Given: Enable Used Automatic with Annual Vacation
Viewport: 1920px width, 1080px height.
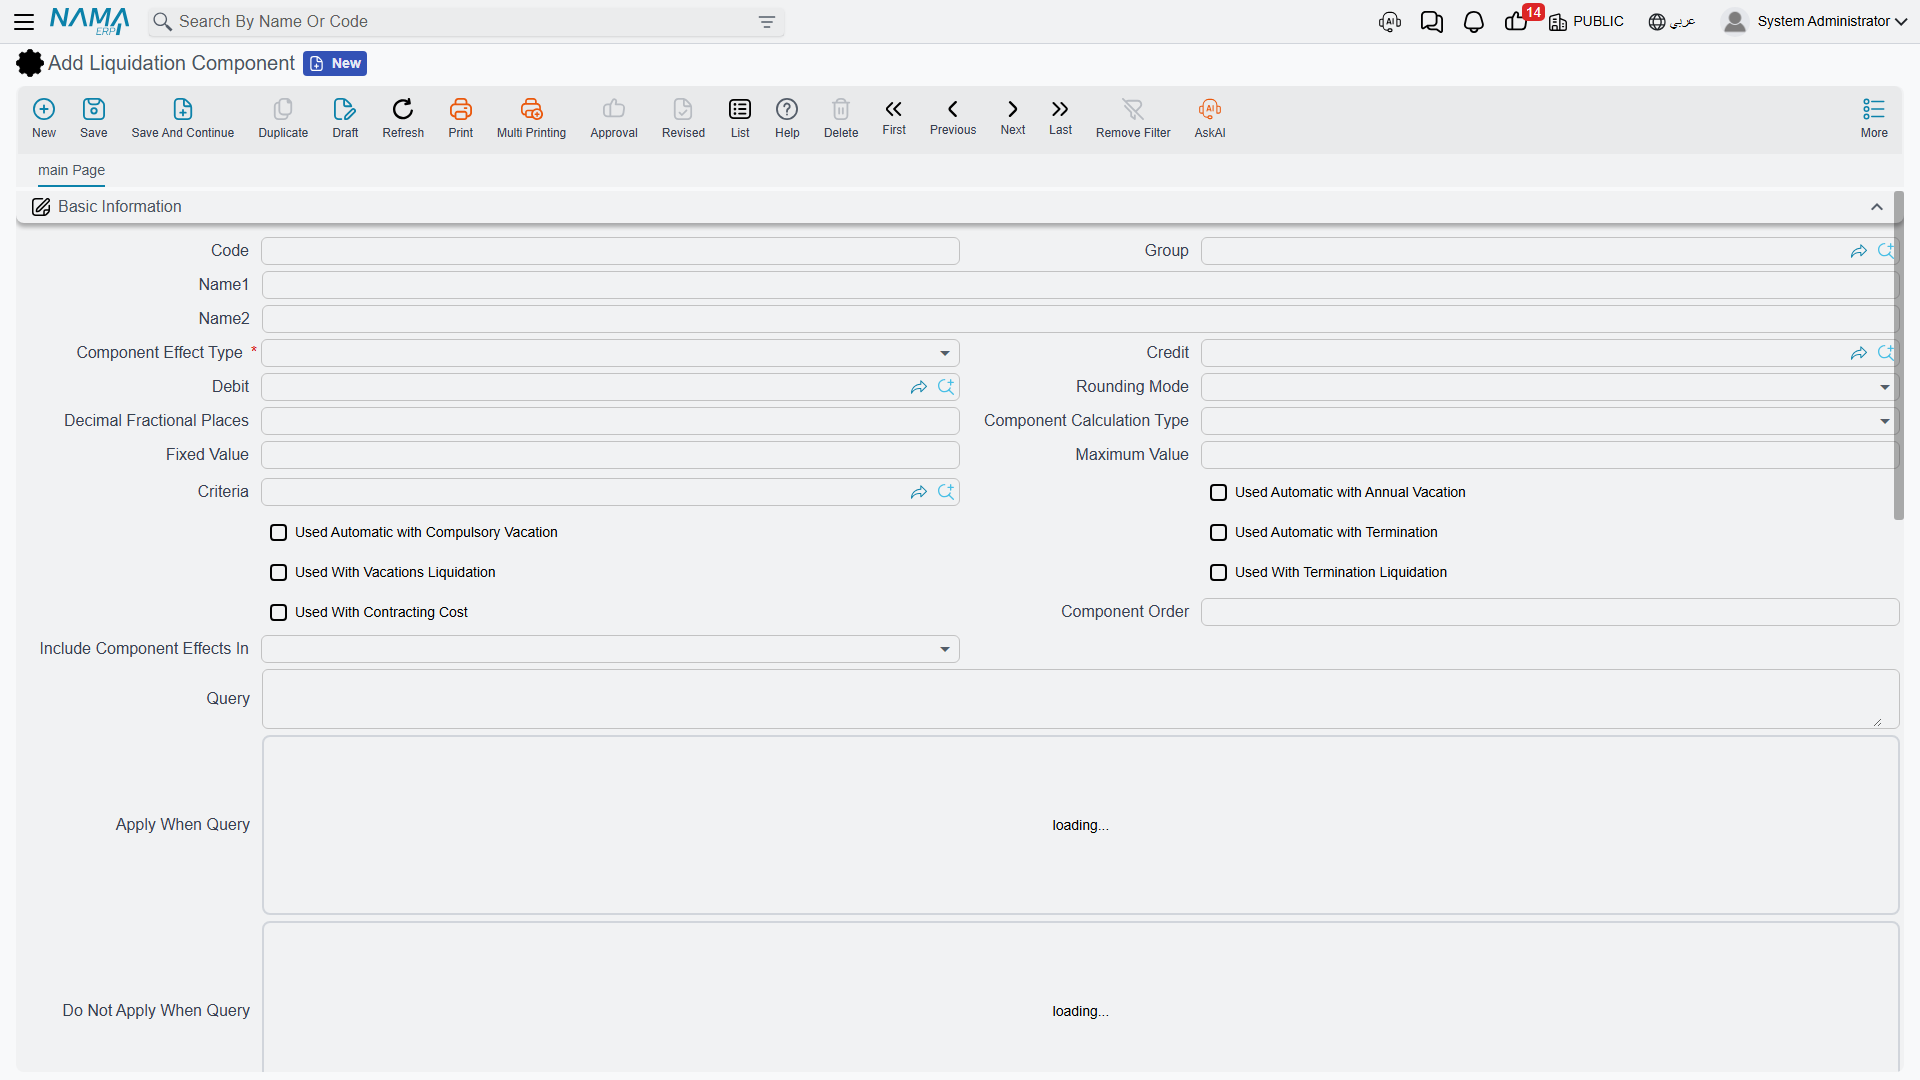Looking at the screenshot, I should tap(1218, 492).
